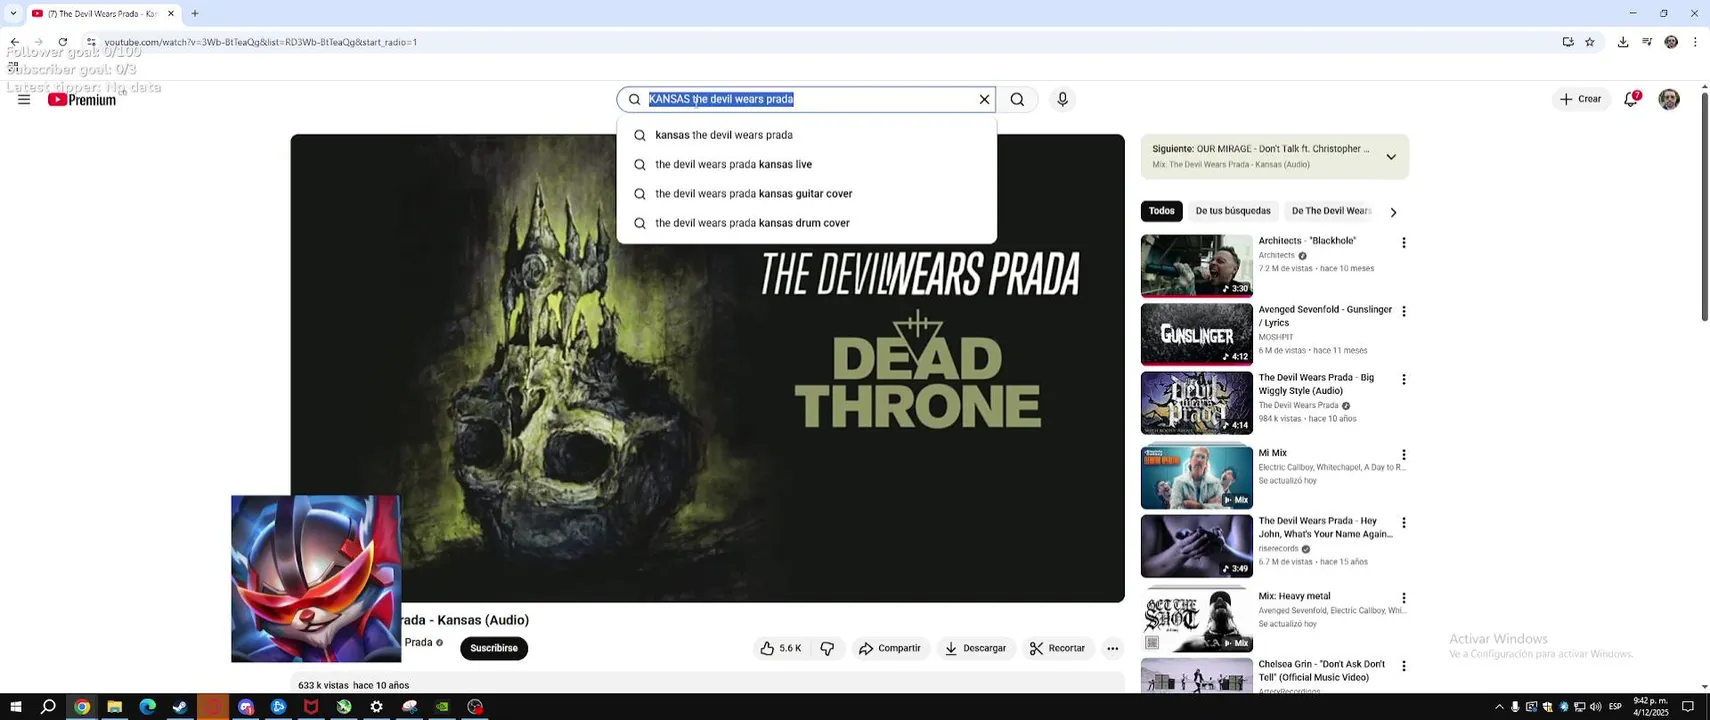Viewport: 1710px width, 720px height.
Task: Open "Chelsea Grin - Don't Ask Don't Tell" title
Action: pyautogui.click(x=1321, y=671)
